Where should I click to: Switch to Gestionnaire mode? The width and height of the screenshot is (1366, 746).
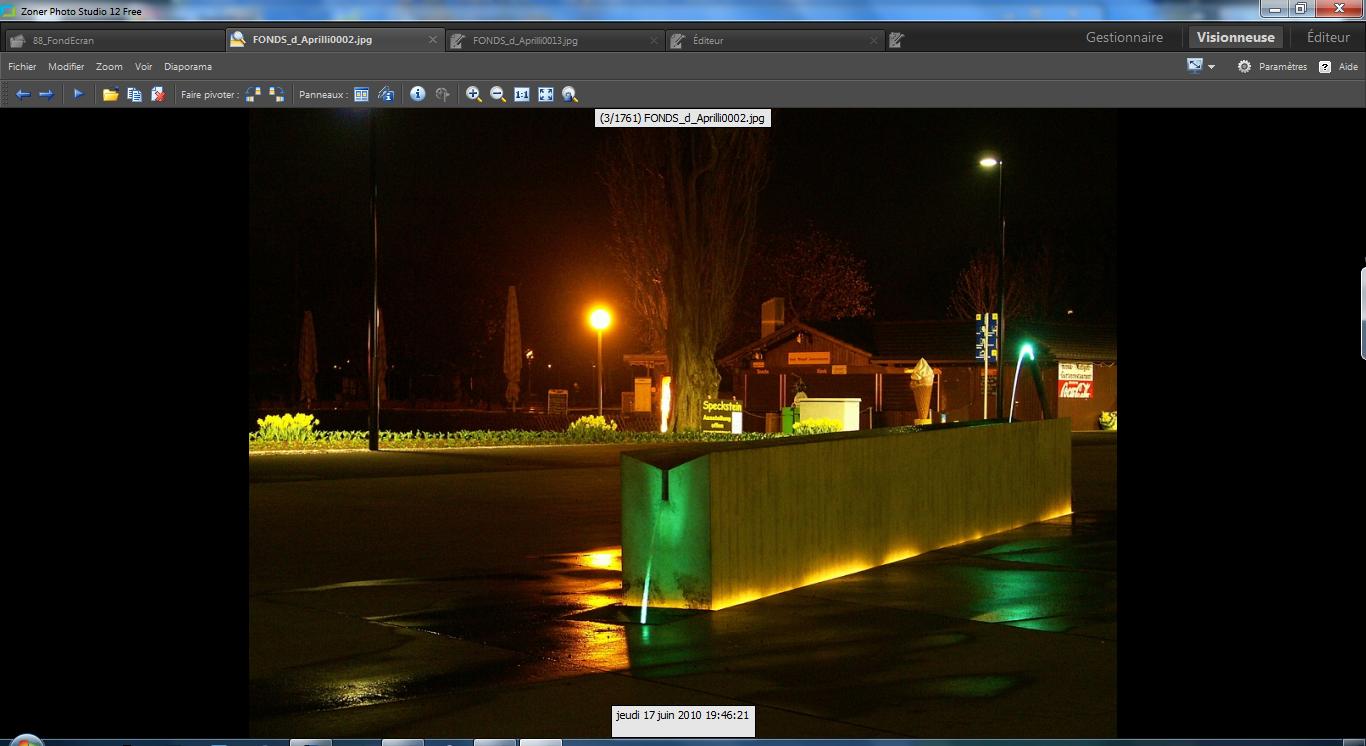1125,37
